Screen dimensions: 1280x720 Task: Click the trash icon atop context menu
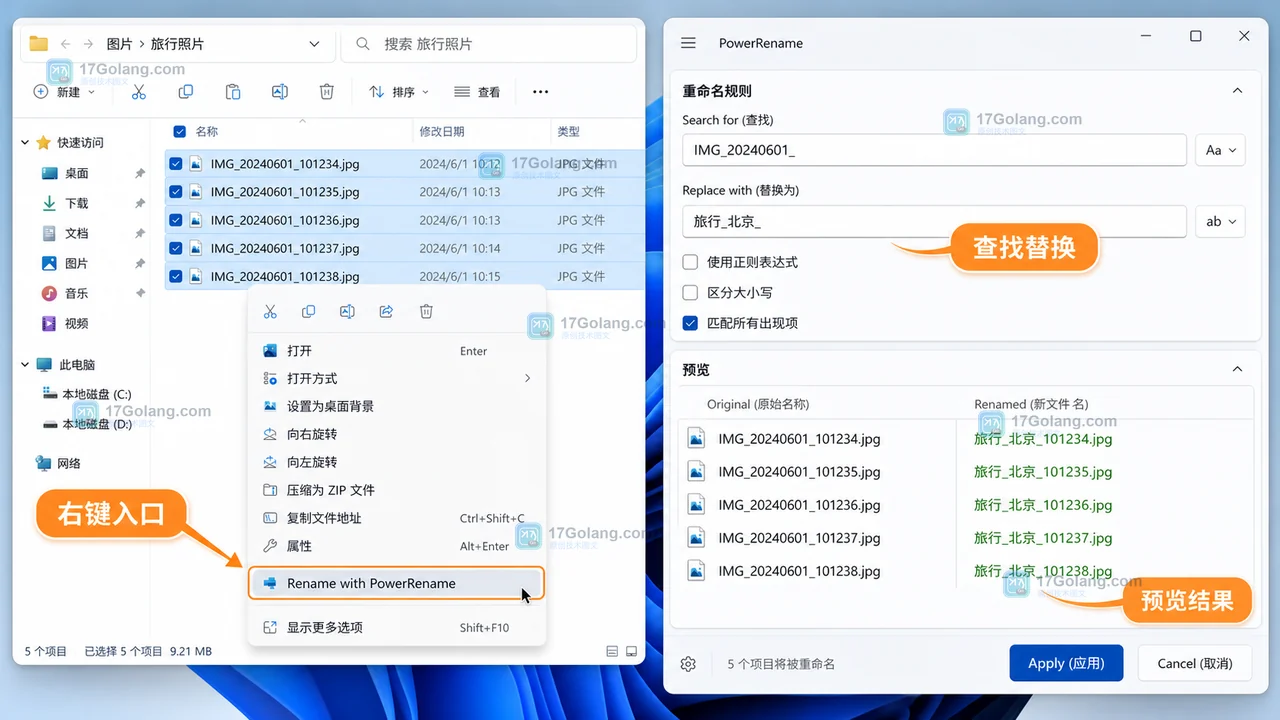point(426,312)
